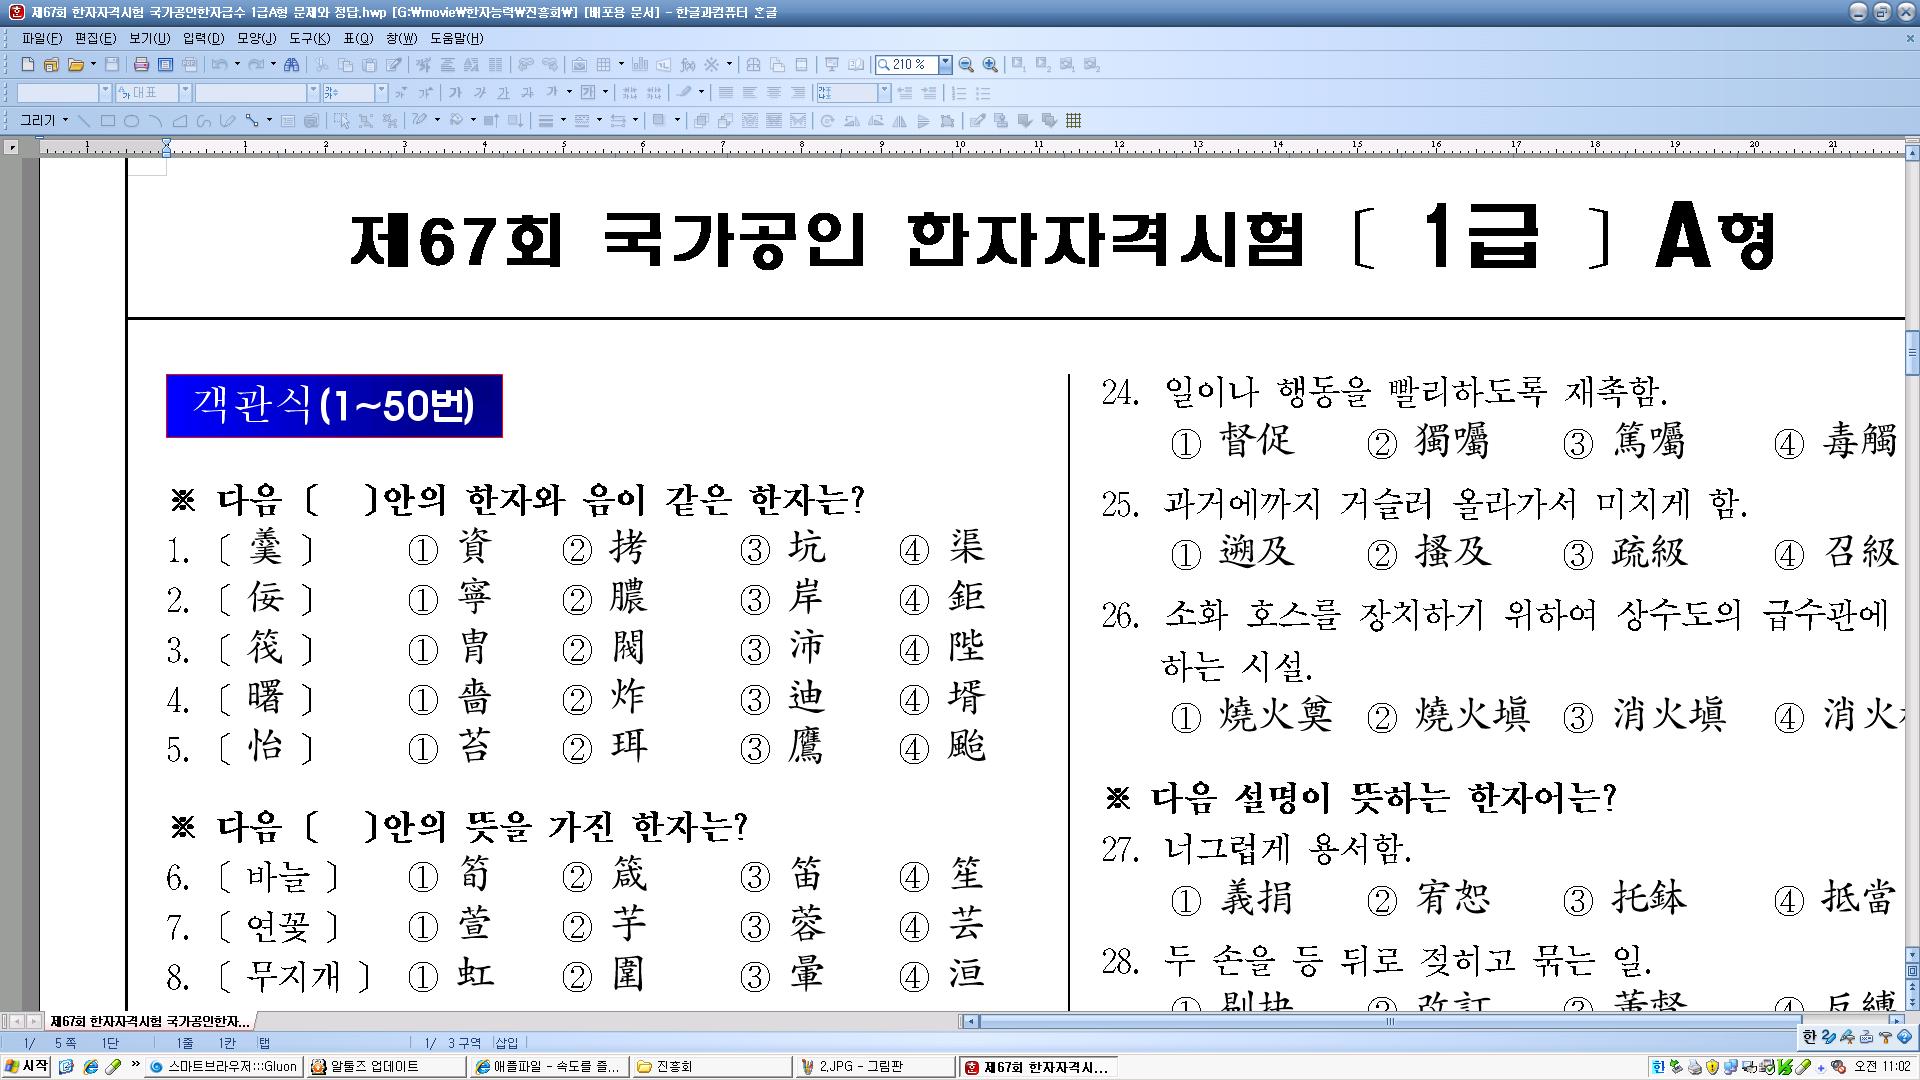This screenshot has height=1080, width=1920.
Task: Click the insert chart icon
Action: click(639, 64)
